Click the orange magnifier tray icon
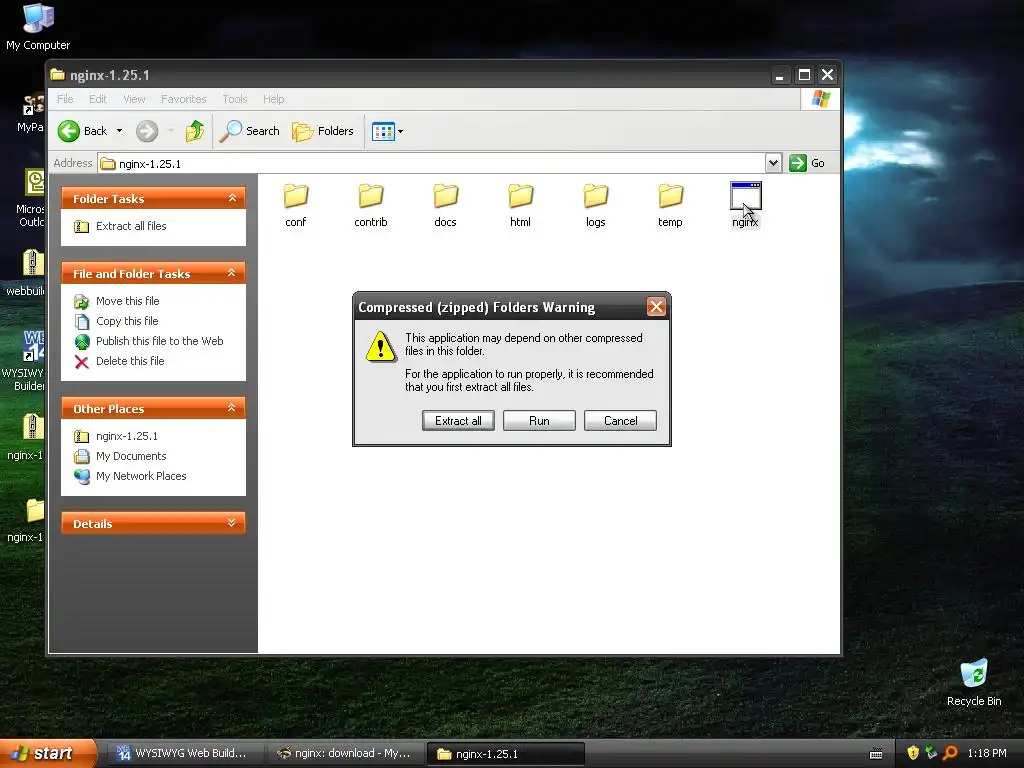Image resolution: width=1024 pixels, height=768 pixels. 950,753
